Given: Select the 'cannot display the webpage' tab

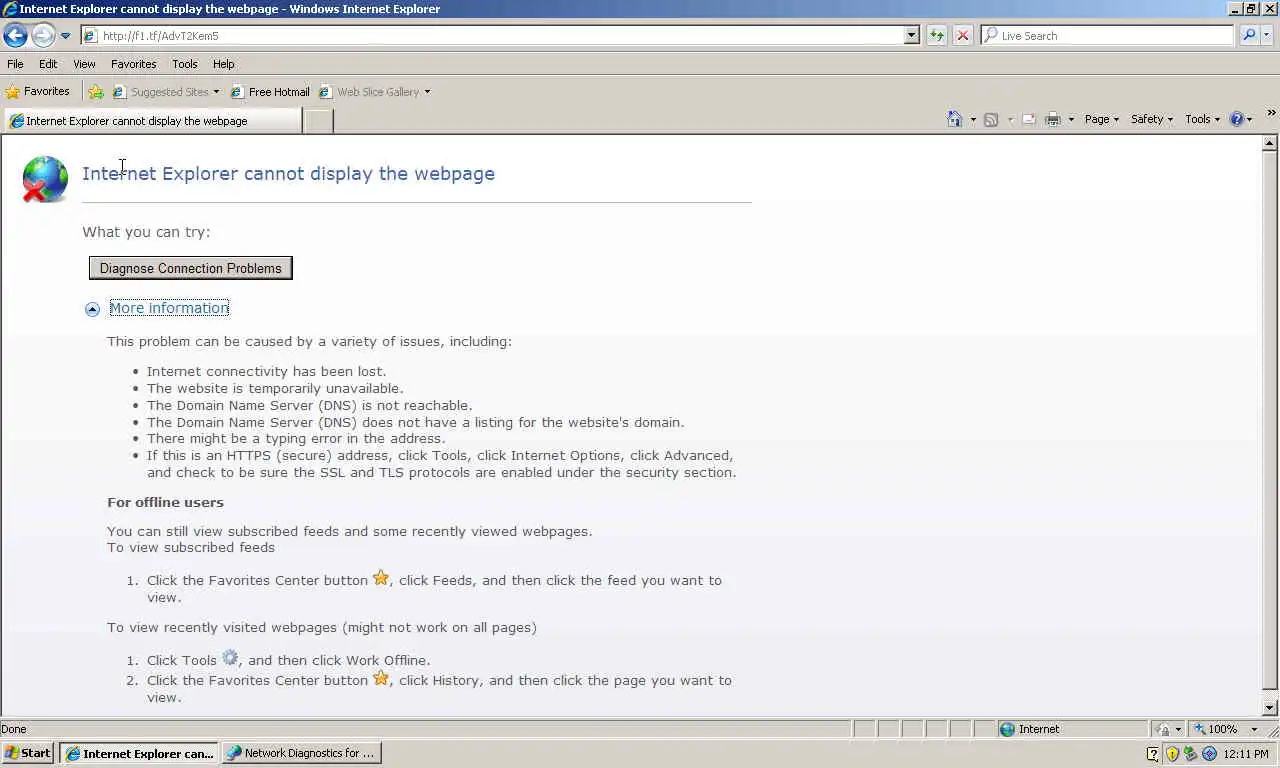Looking at the screenshot, I should click(x=152, y=121).
